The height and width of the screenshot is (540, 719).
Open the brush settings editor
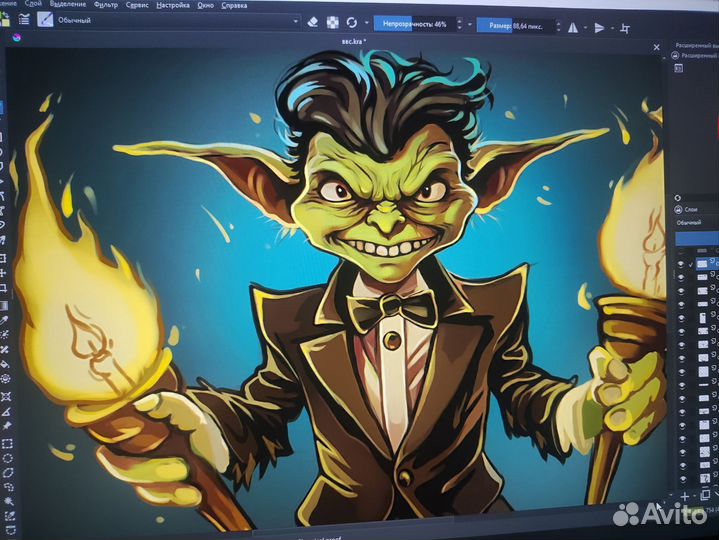click(24, 19)
